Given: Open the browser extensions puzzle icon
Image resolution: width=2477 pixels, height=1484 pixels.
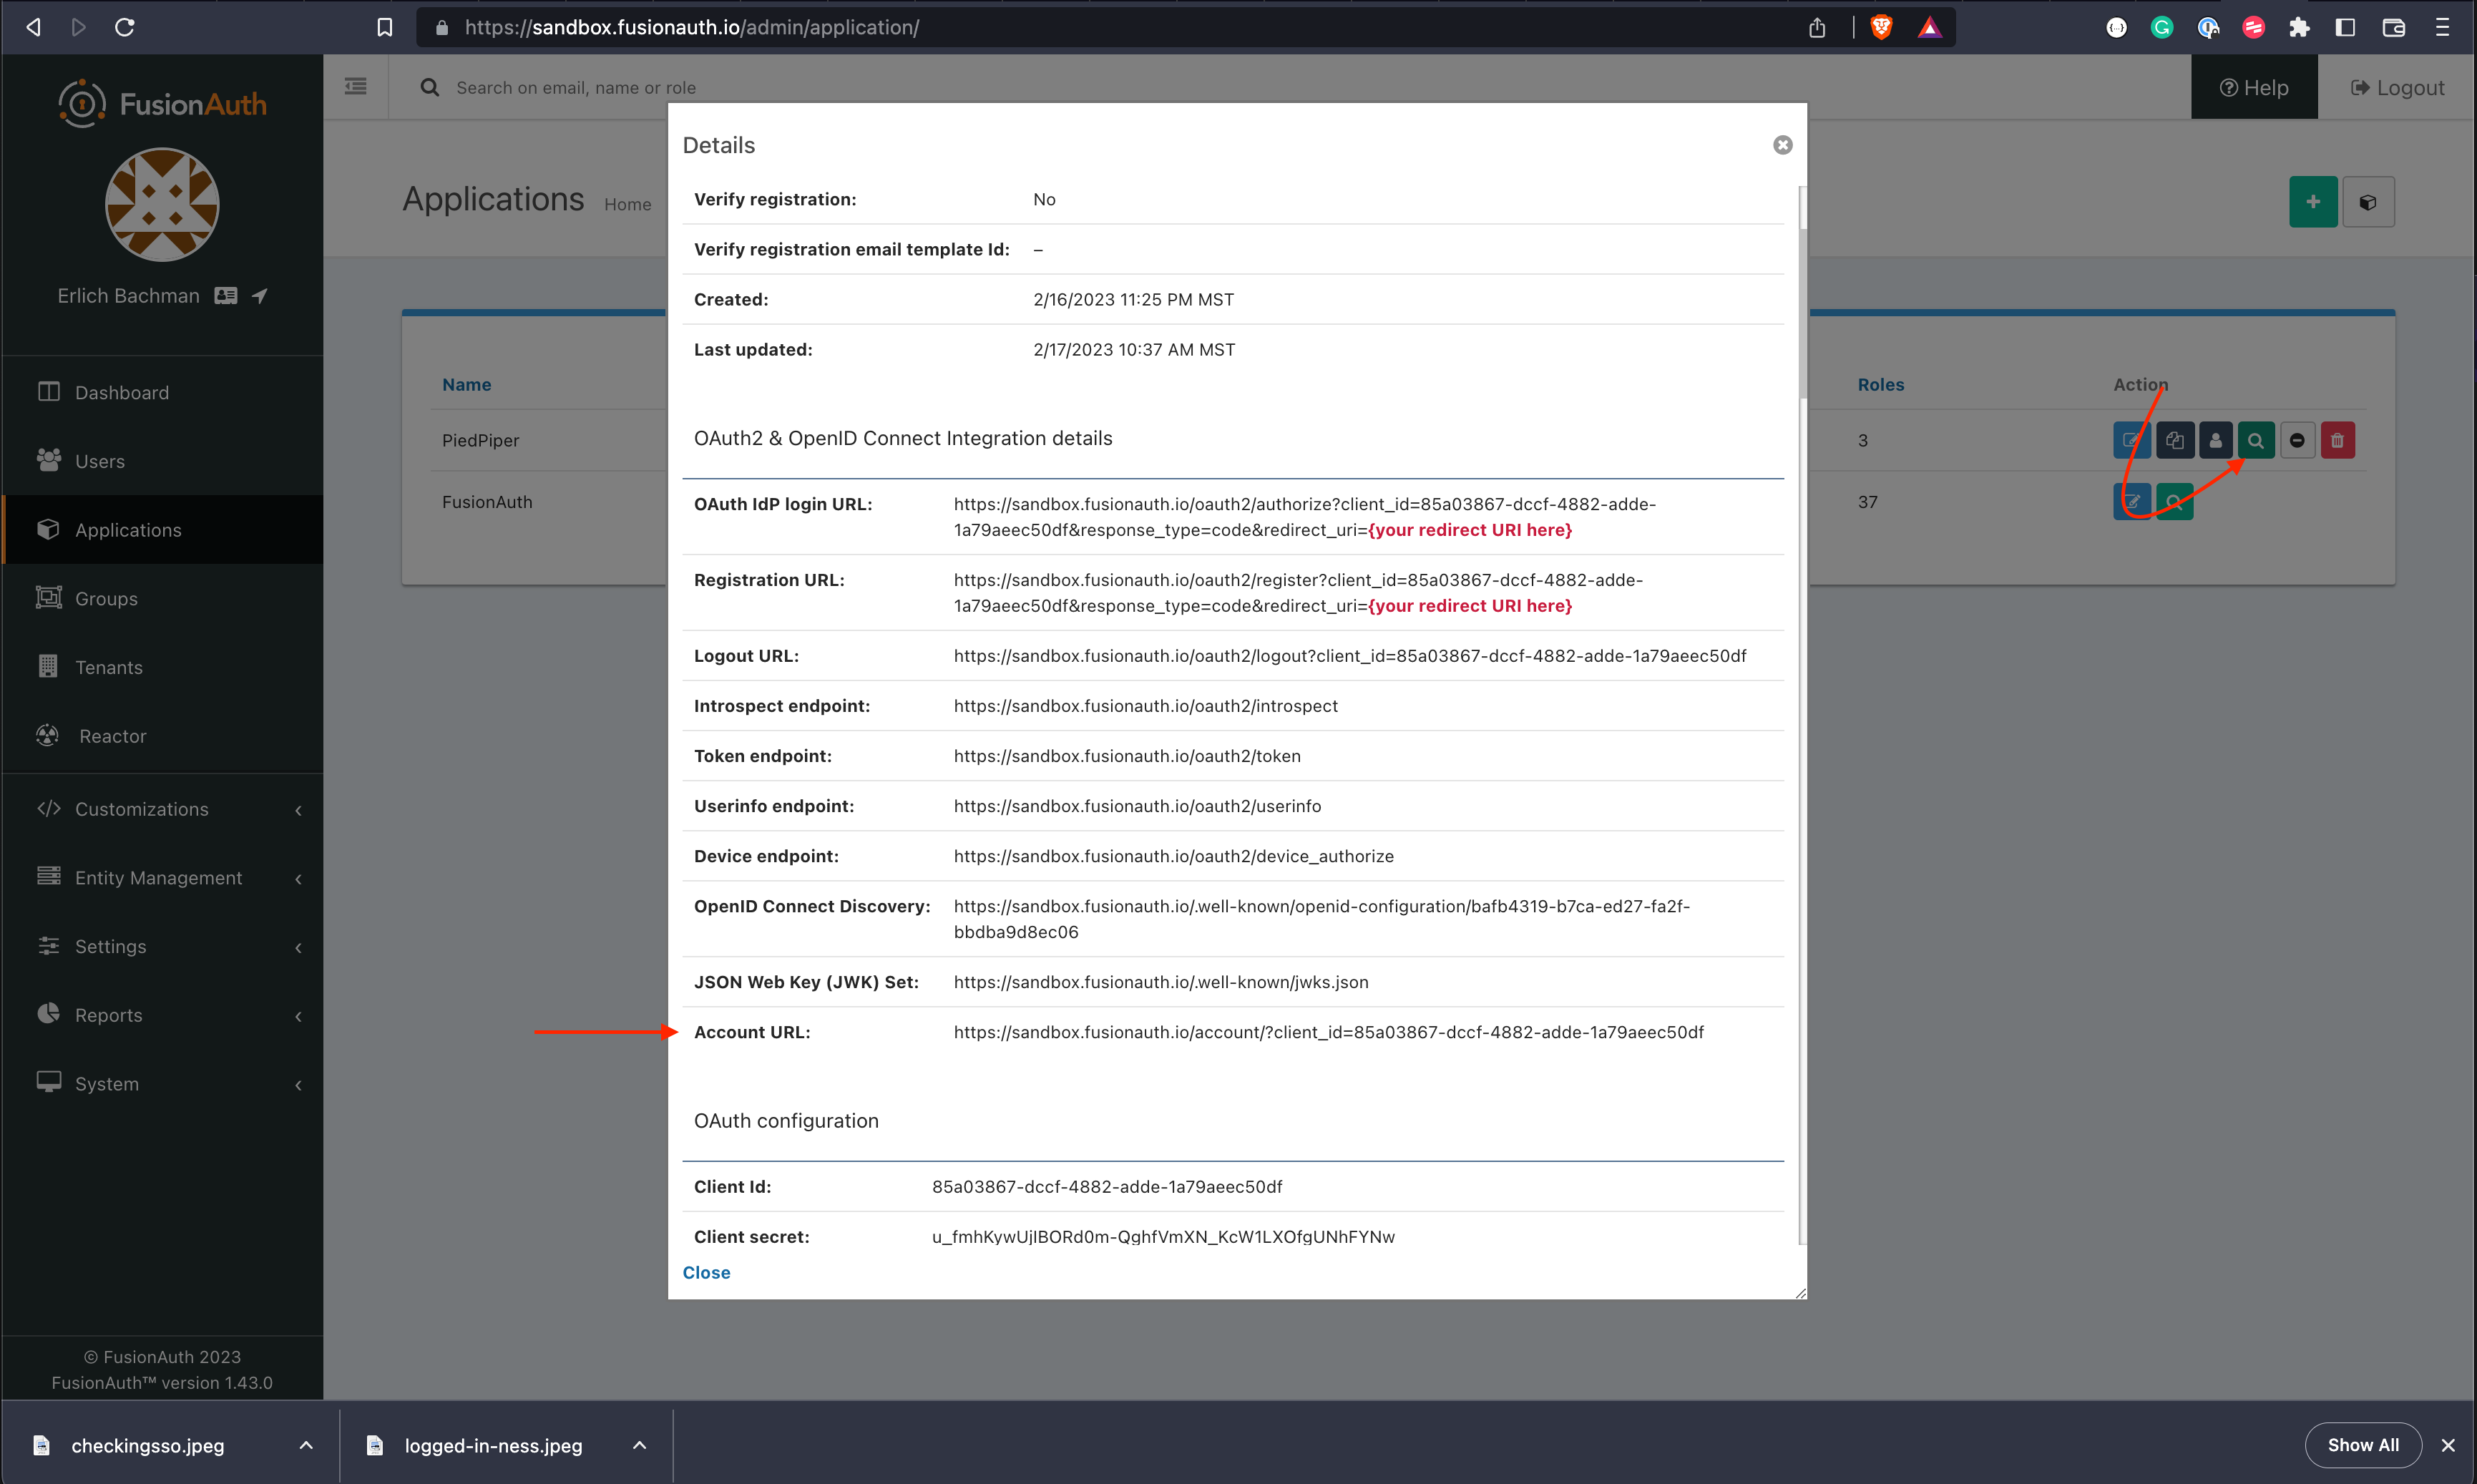Looking at the screenshot, I should pos(2299,27).
